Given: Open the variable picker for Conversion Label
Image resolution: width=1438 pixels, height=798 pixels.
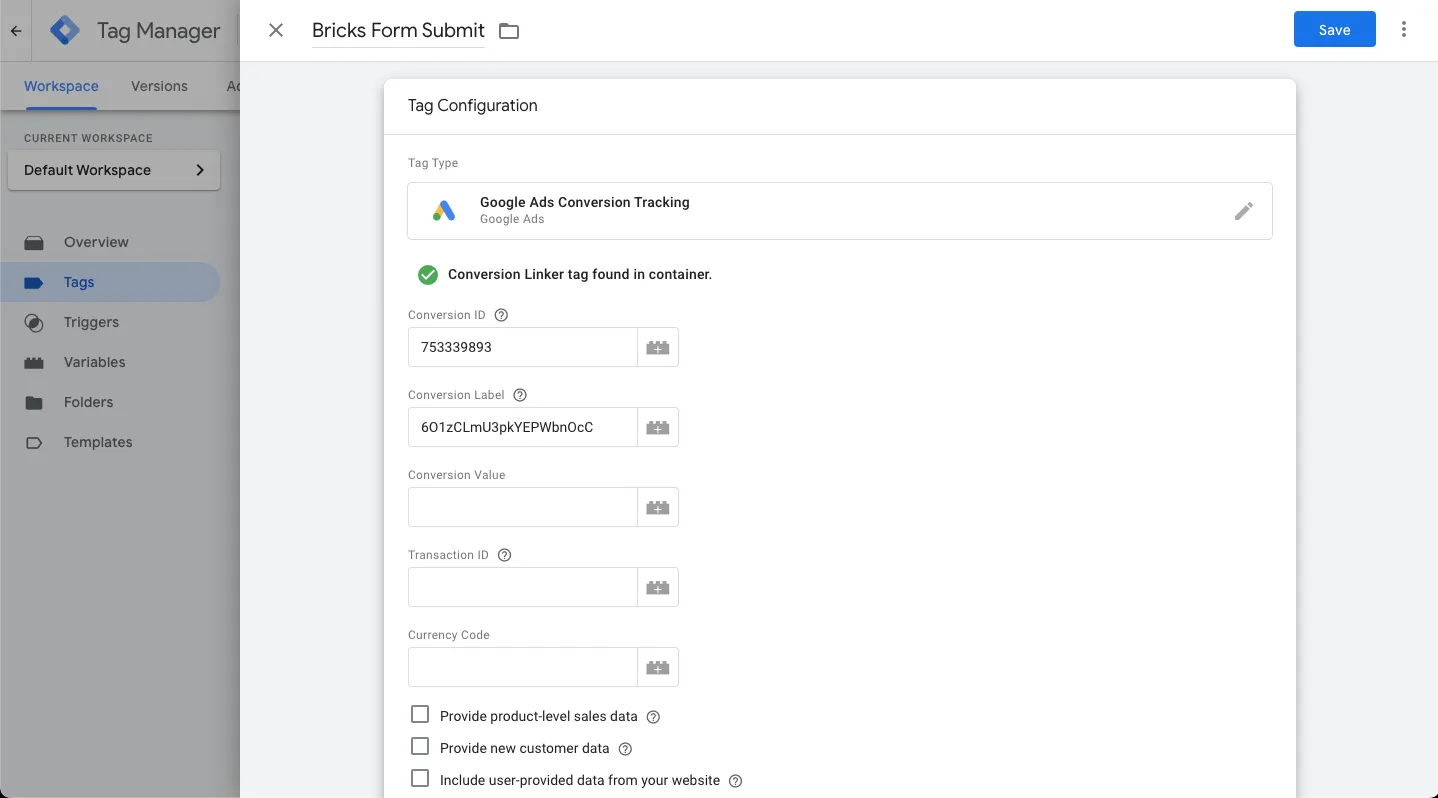Looking at the screenshot, I should [x=657, y=427].
